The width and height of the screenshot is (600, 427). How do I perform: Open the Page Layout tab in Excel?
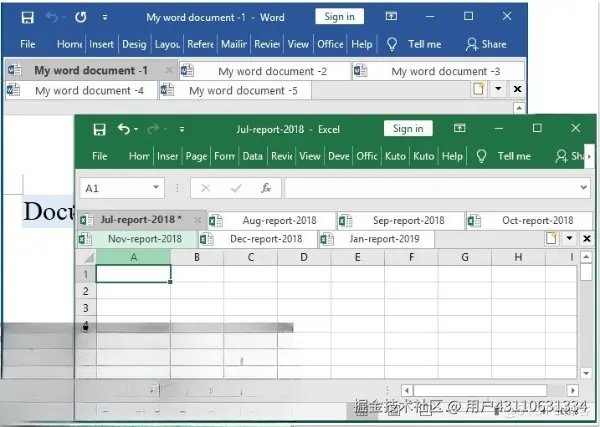pos(196,156)
